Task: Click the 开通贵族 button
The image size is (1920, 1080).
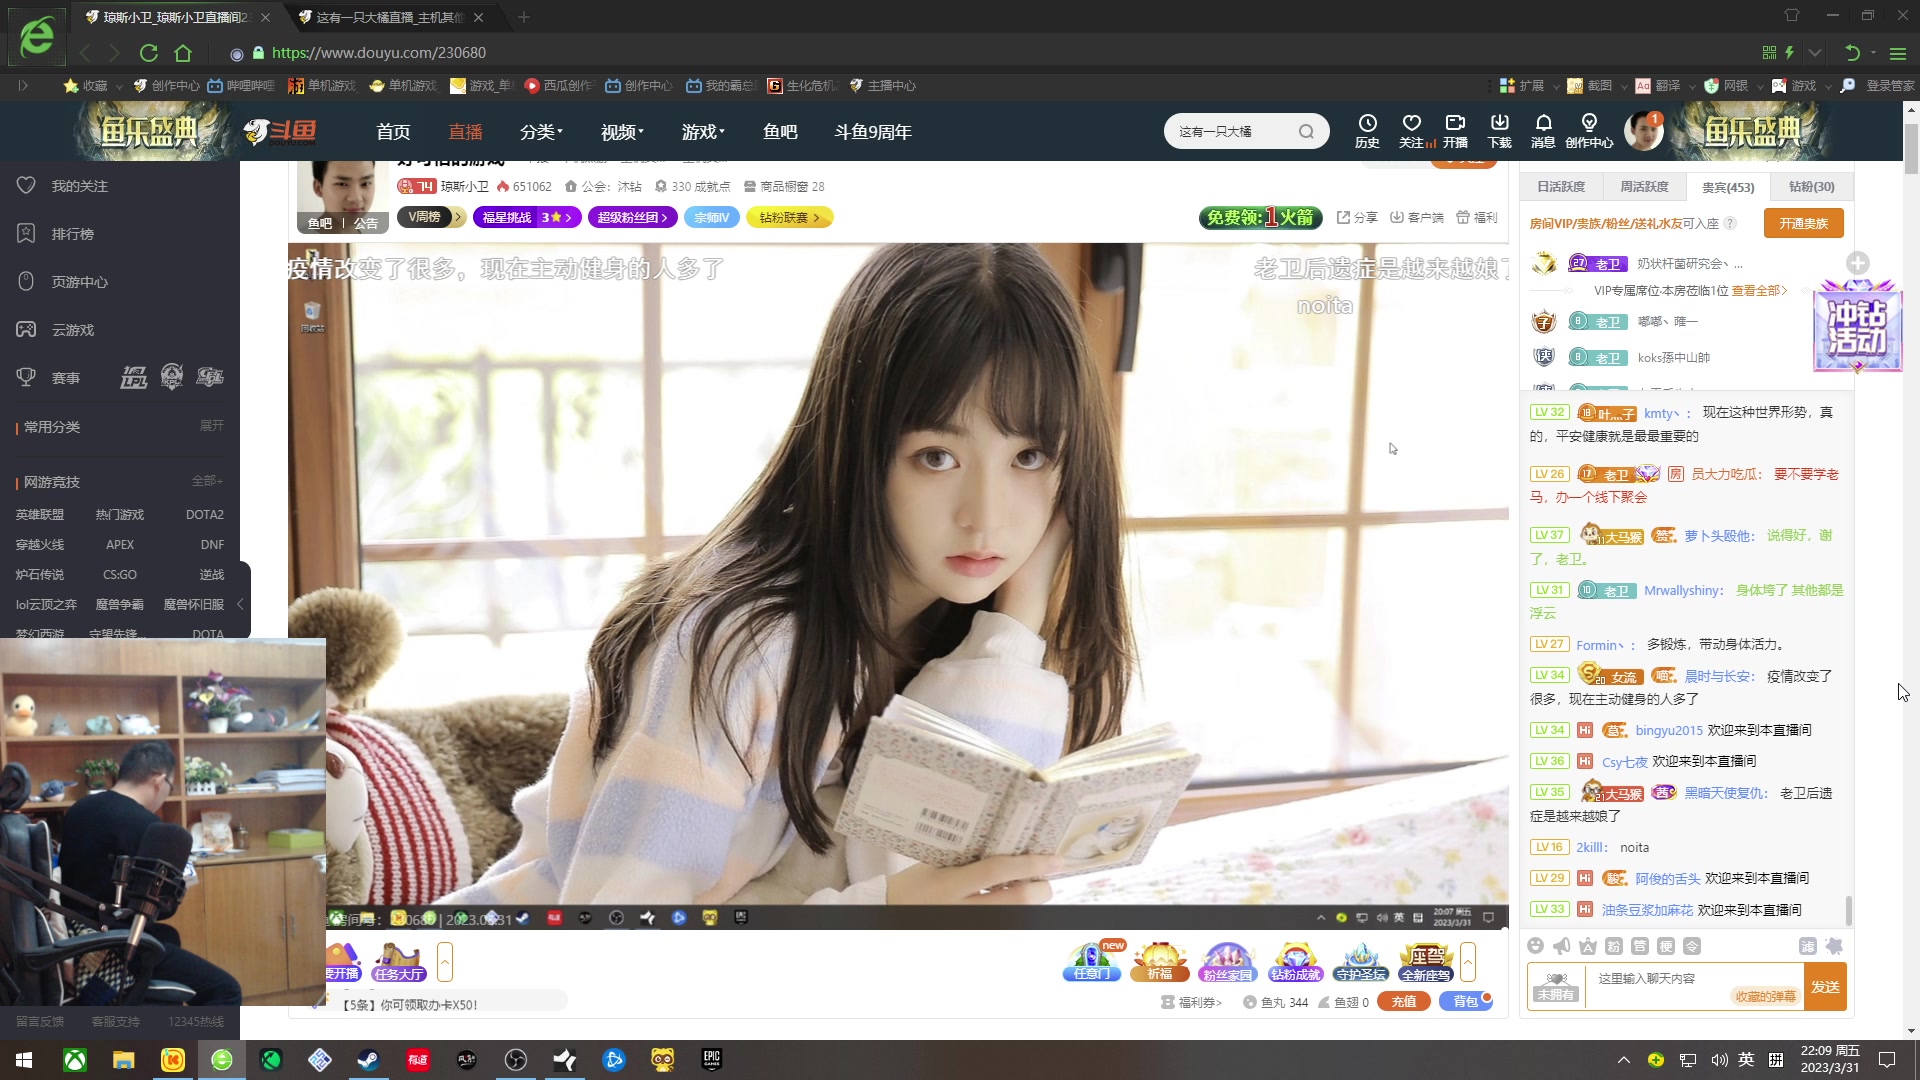Action: pyautogui.click(x=1803, y=223)
